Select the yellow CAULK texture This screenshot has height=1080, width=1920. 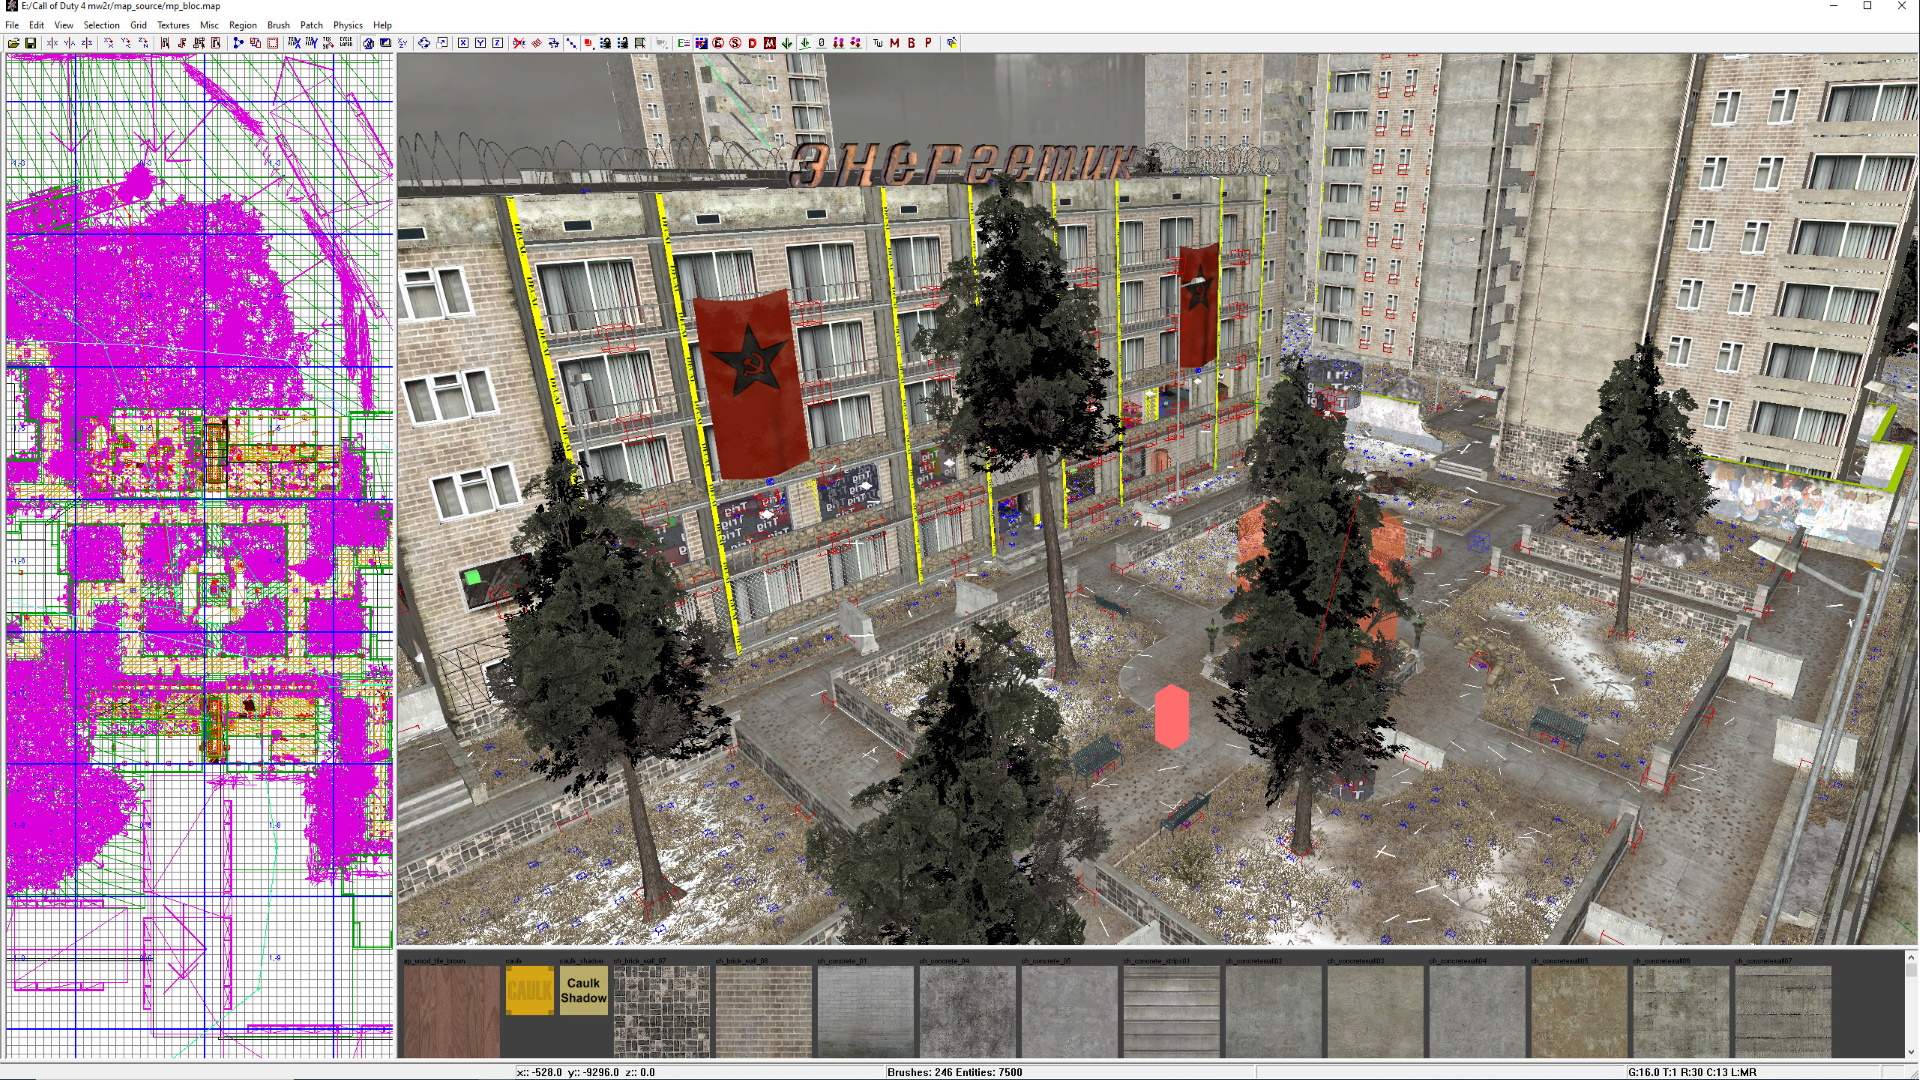[x=529, y=990]
